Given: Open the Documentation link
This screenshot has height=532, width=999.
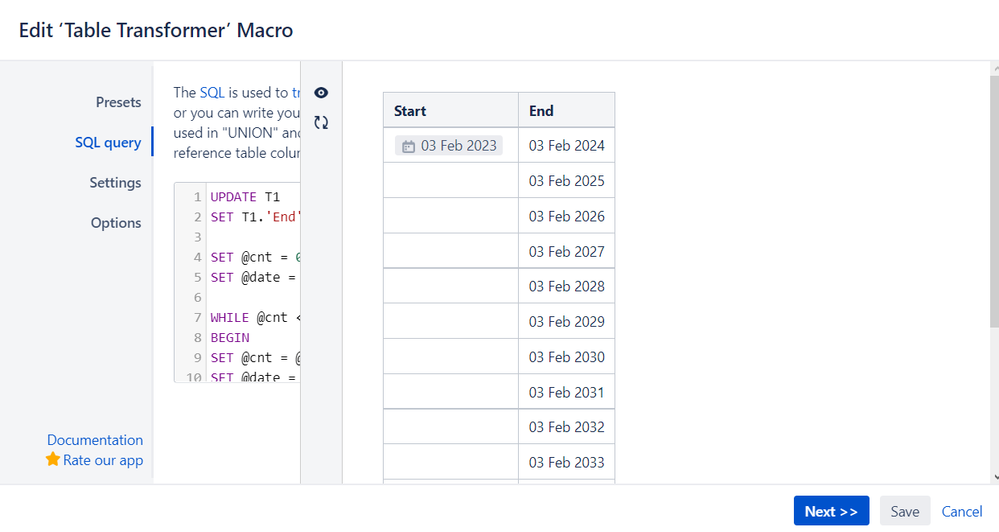Looking at the screenshot, I should coord(95,440).
